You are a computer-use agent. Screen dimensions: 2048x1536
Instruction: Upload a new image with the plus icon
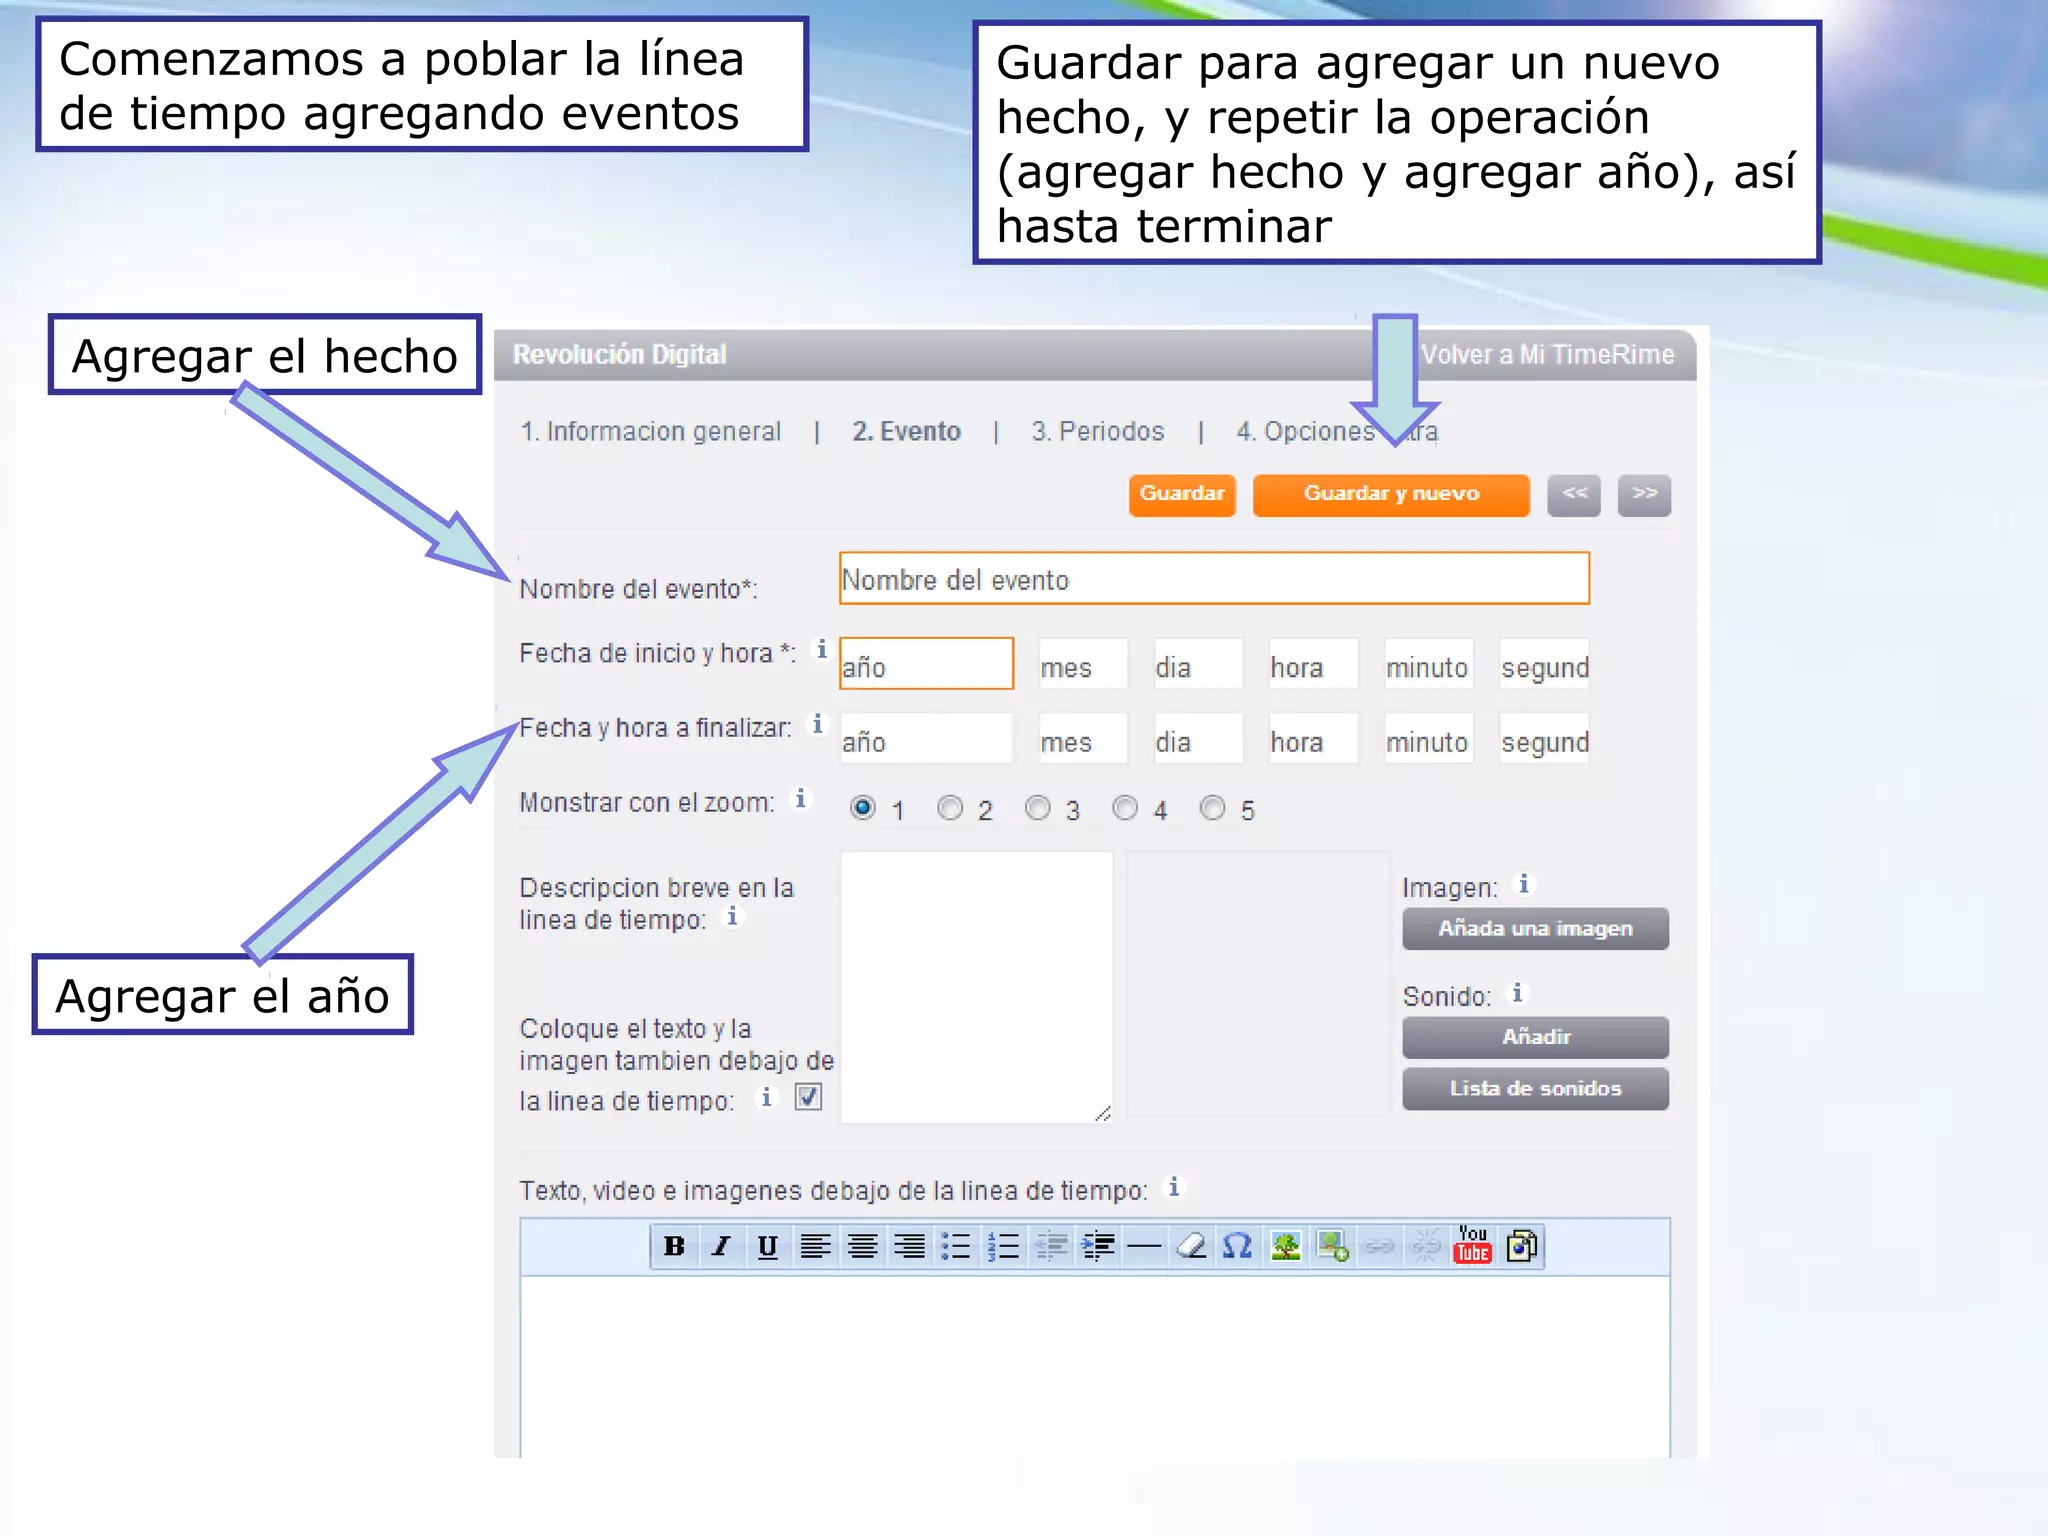pos(1332,1246)
